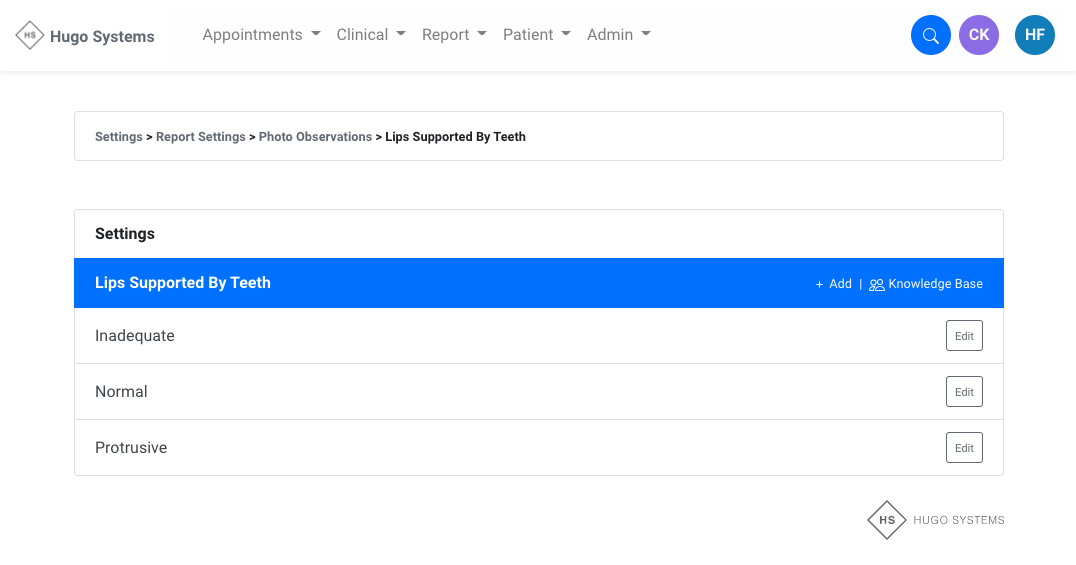Edit the Normal option

pos(964,392)
